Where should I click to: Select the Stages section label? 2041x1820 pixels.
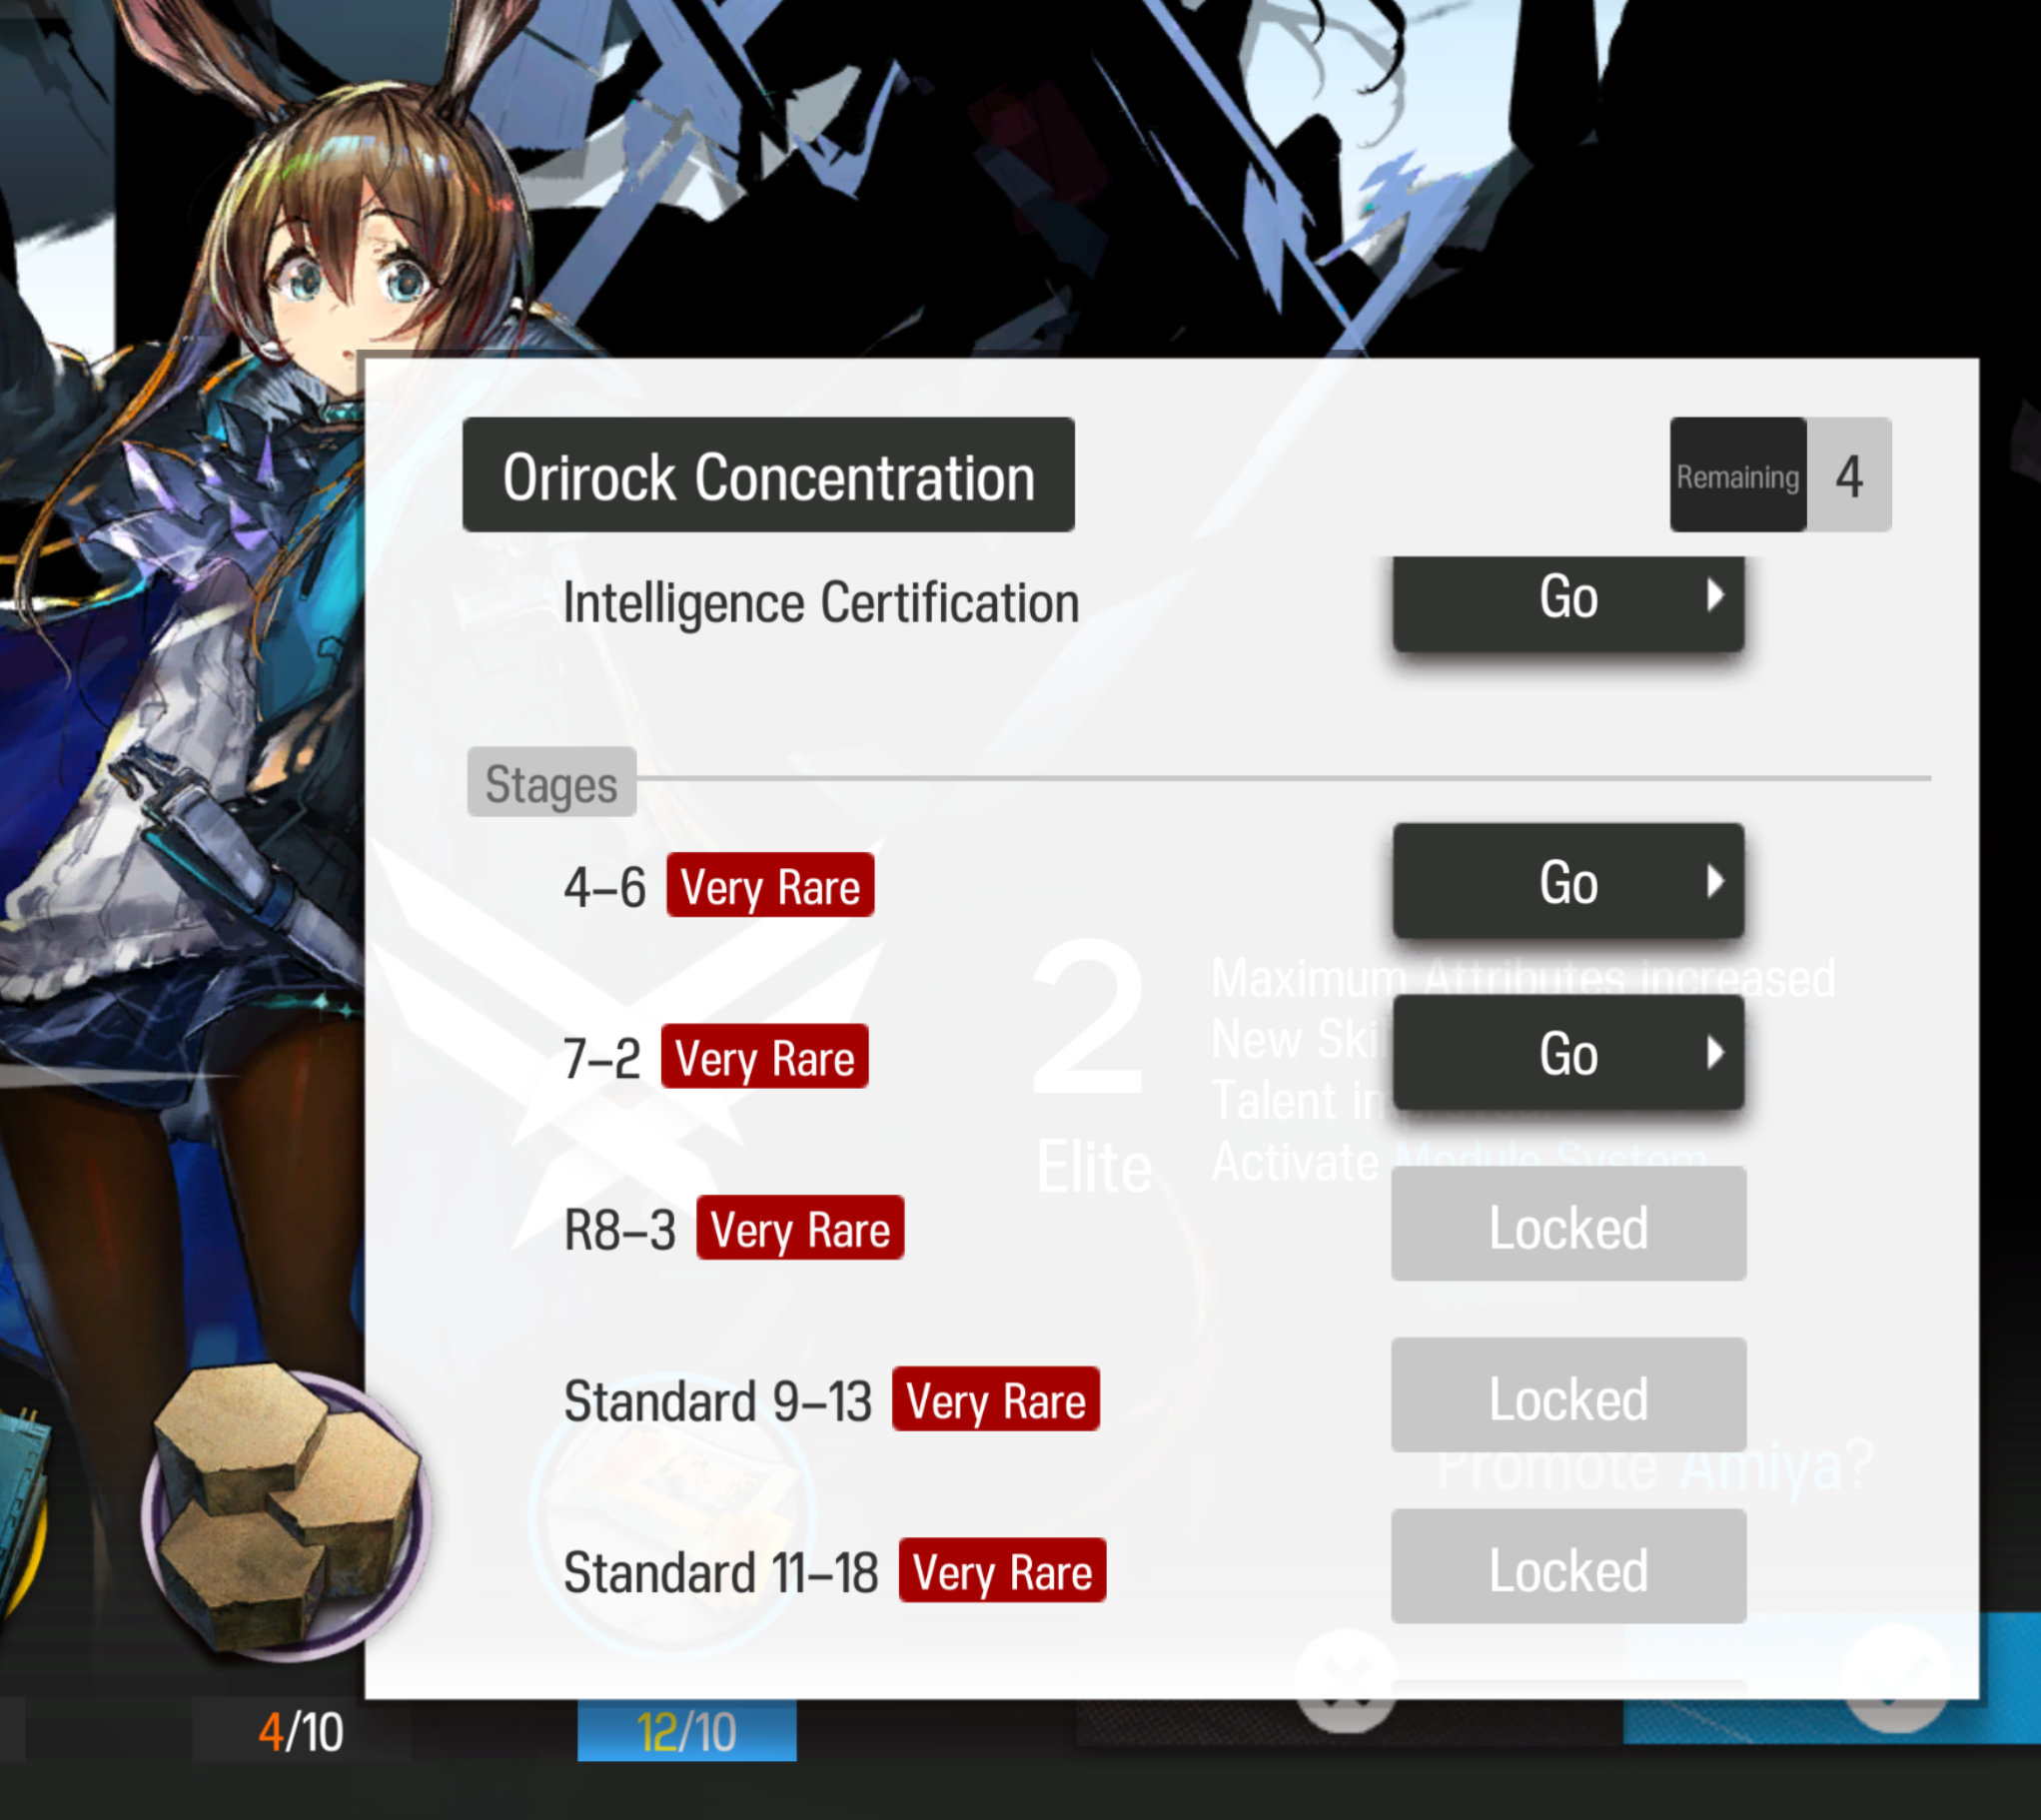(x=551, y=783)
